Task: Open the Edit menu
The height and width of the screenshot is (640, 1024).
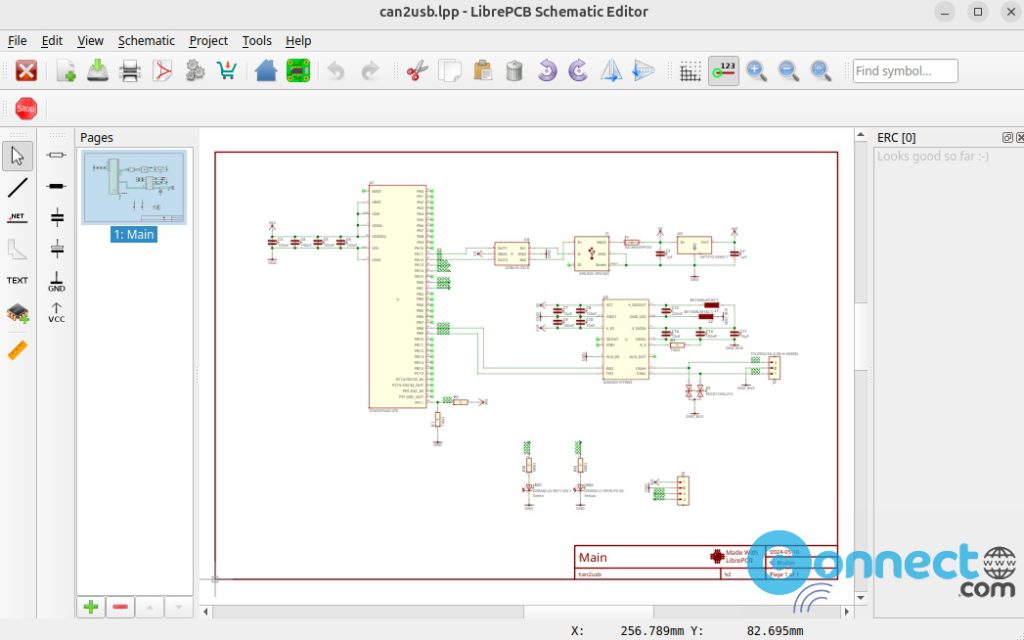Action: tap(52, 40)
